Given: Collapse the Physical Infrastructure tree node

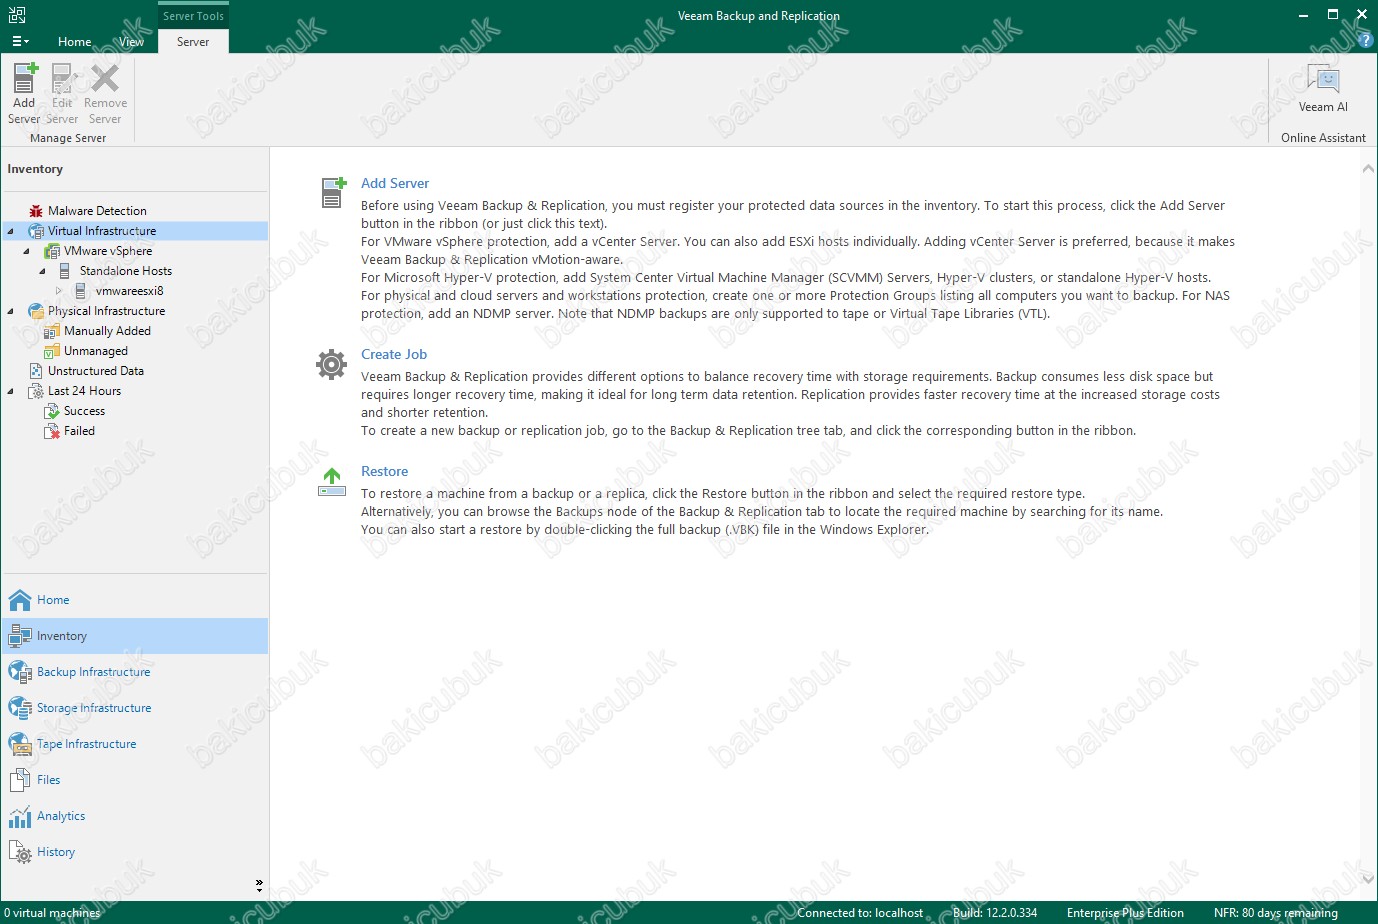Looking at the screenshot, I should coord(11,311).
